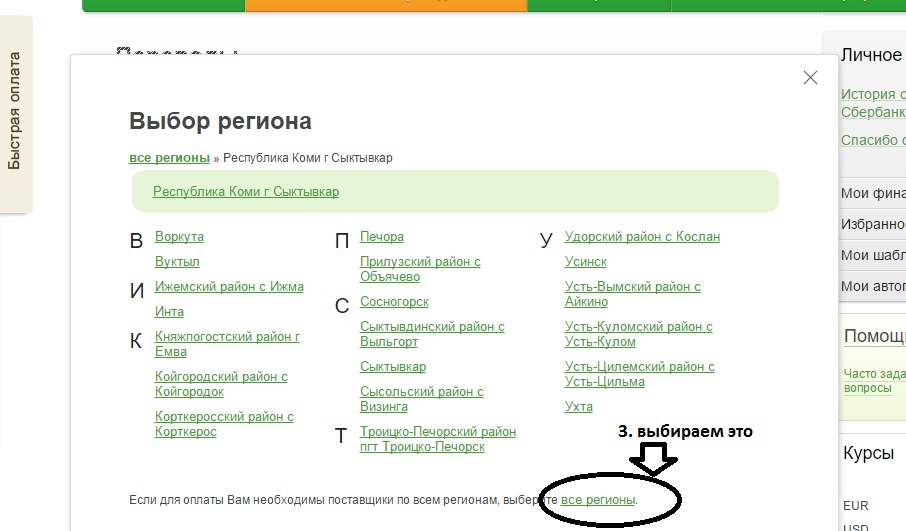
Task: Click the orange navigation tab at top
Action: [x=386, y=5]
